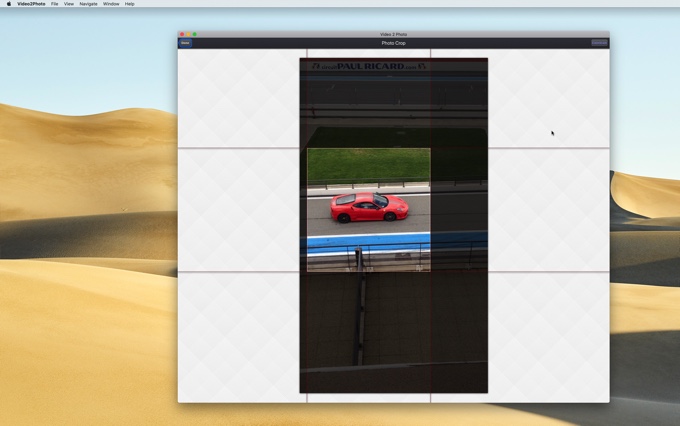Click the lower horizontal crop guide line
The width and height of the screenshot is (680, 426).
click(240, 271)
